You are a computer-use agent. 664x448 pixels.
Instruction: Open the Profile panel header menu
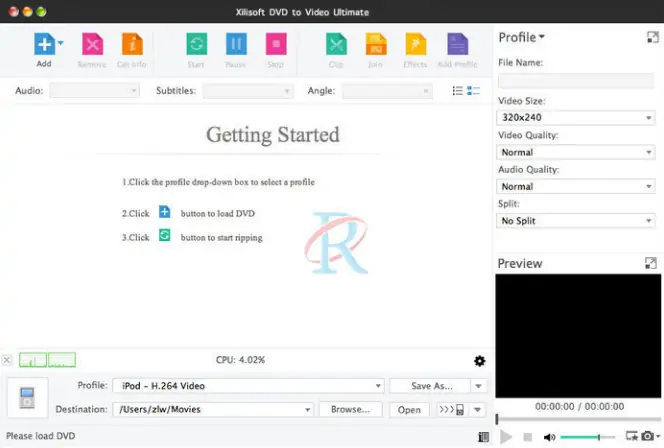coord(521,37)
